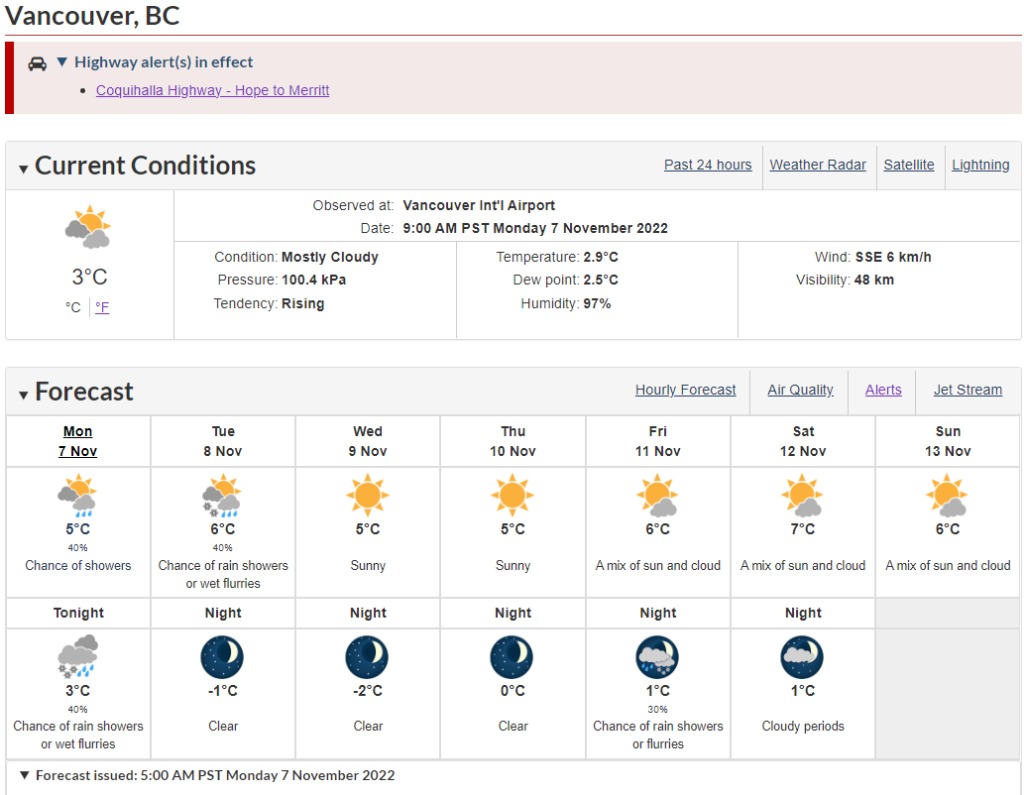Select the Mon 7 Nov forecast heading
The image size is (1024, 795).
click(x=78, y=441)
